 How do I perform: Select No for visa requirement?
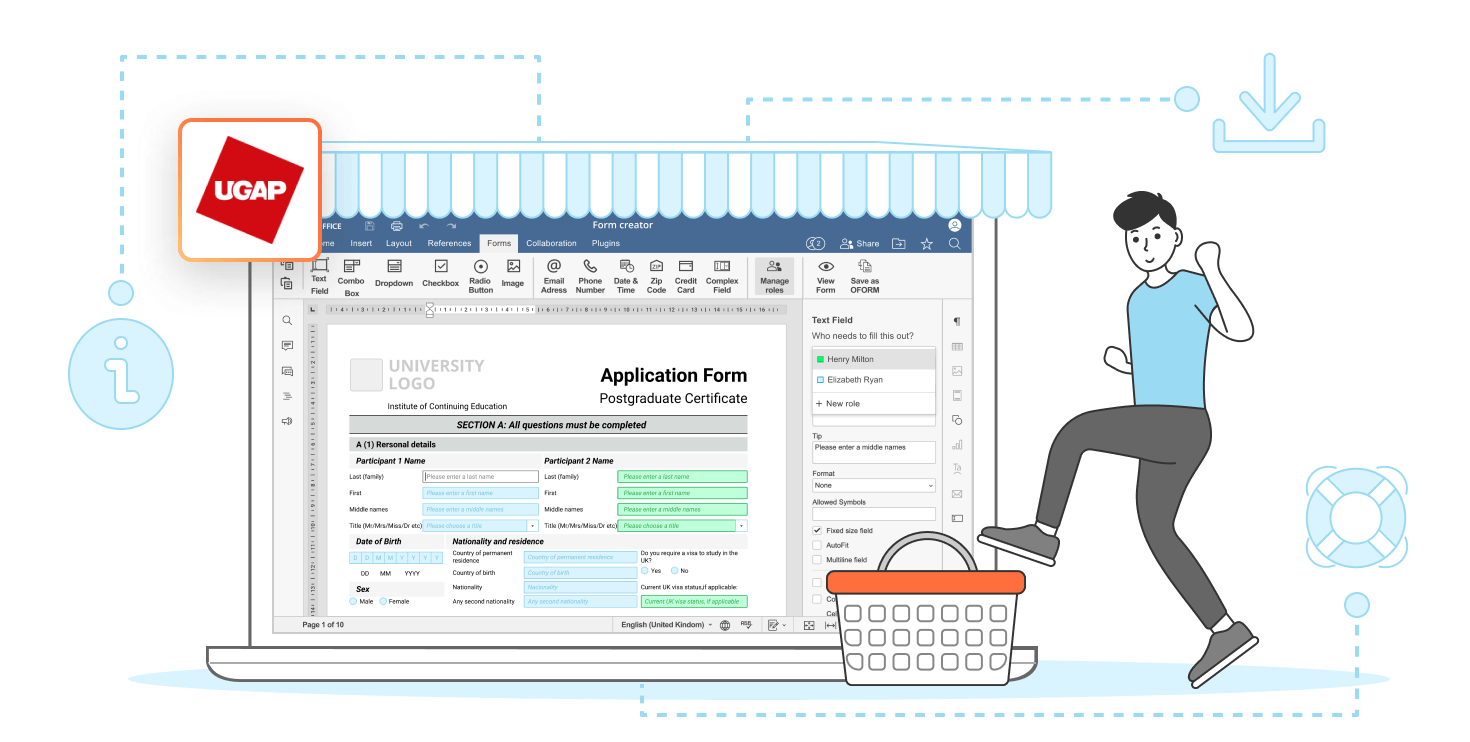(x=675, y=570)
